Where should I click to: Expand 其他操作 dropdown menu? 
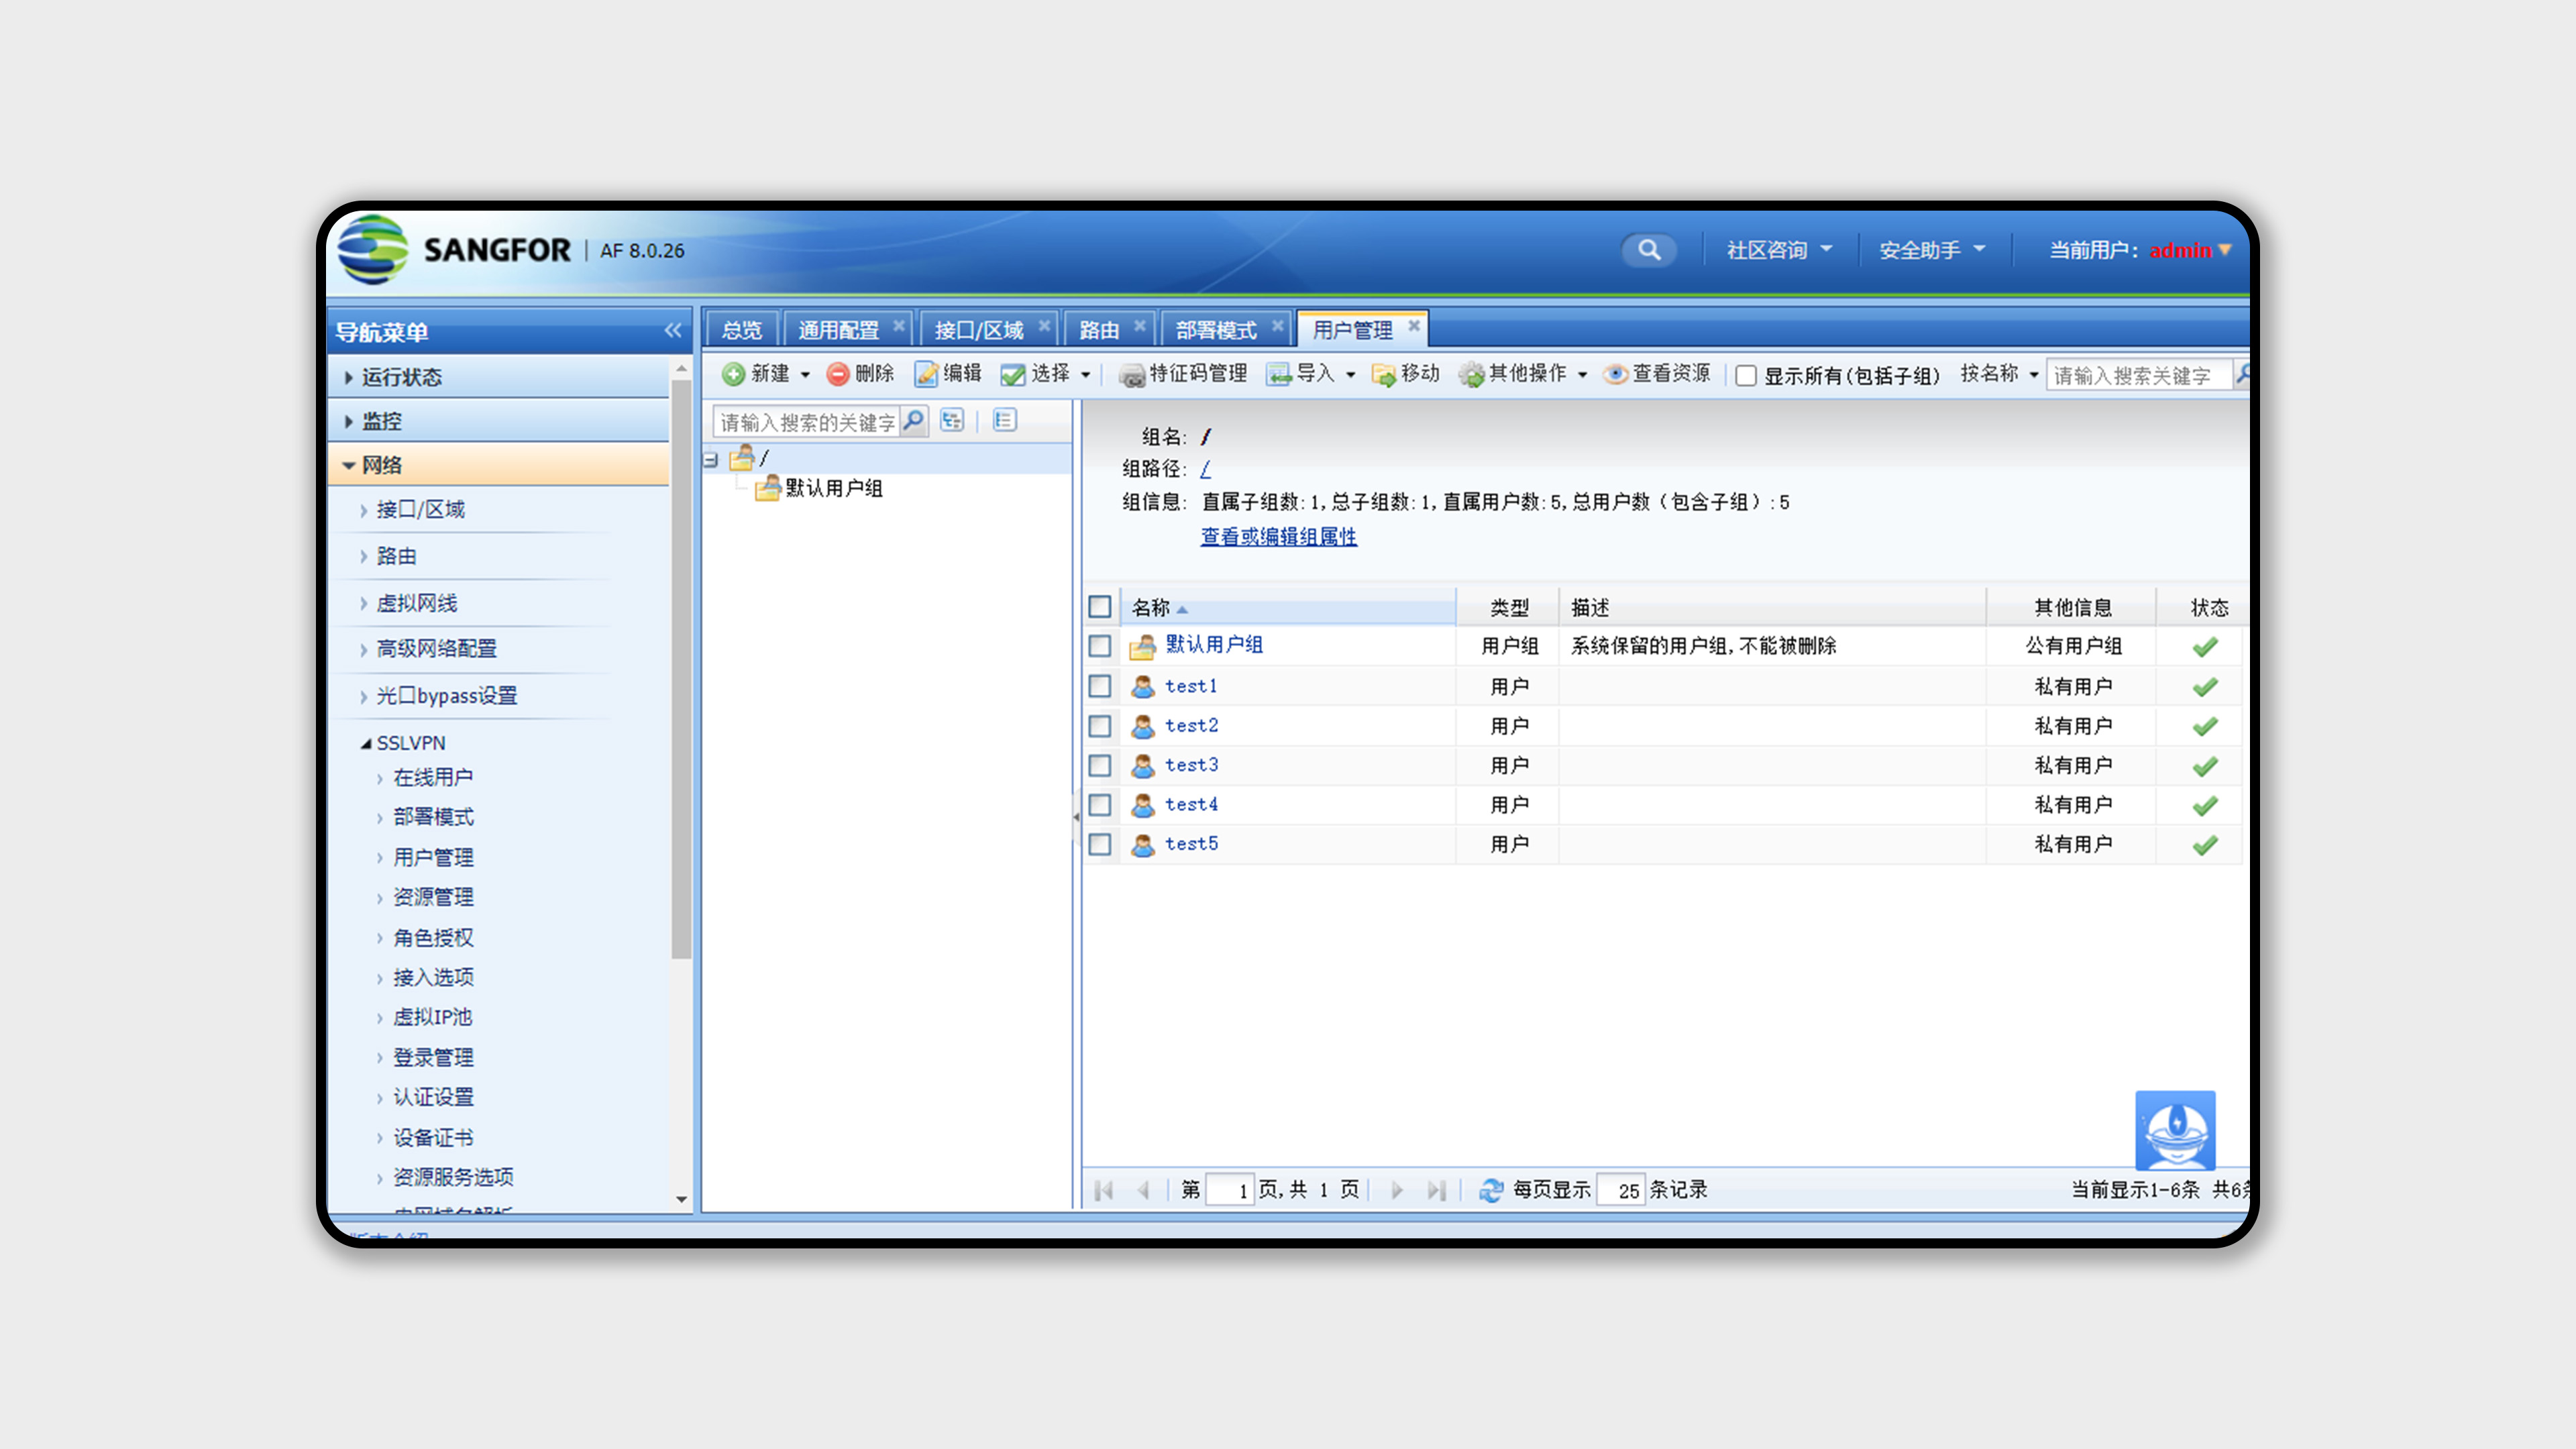(1582, 375)
